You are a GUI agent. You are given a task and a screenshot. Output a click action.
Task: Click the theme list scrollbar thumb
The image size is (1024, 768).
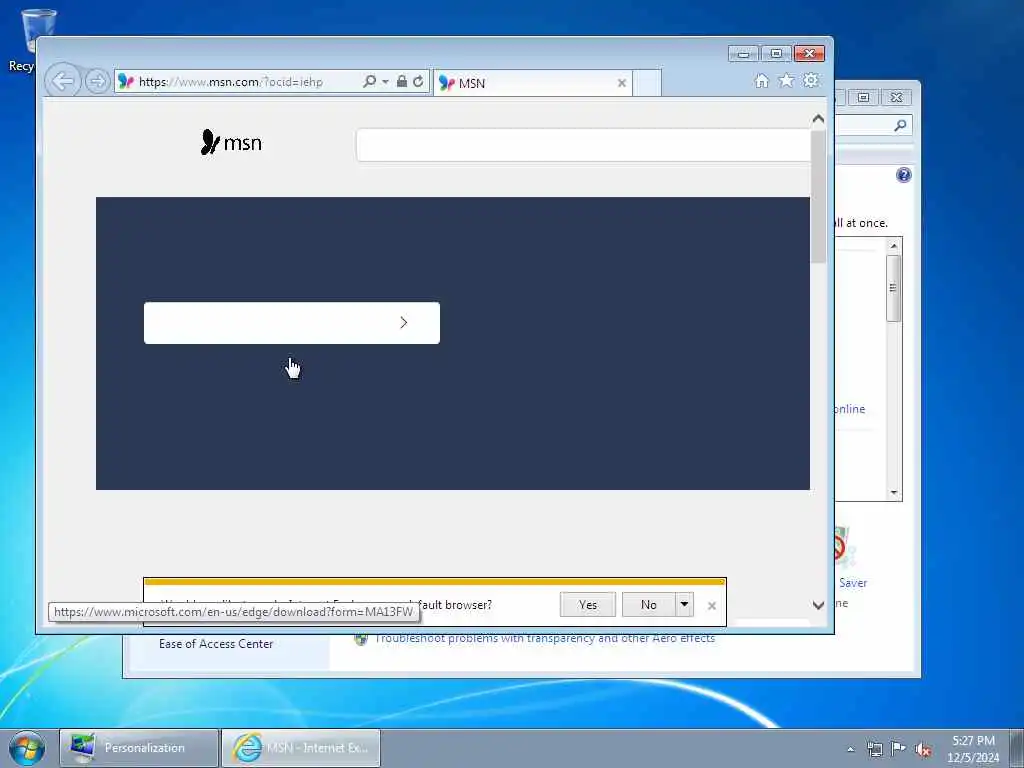coord(894,288)
